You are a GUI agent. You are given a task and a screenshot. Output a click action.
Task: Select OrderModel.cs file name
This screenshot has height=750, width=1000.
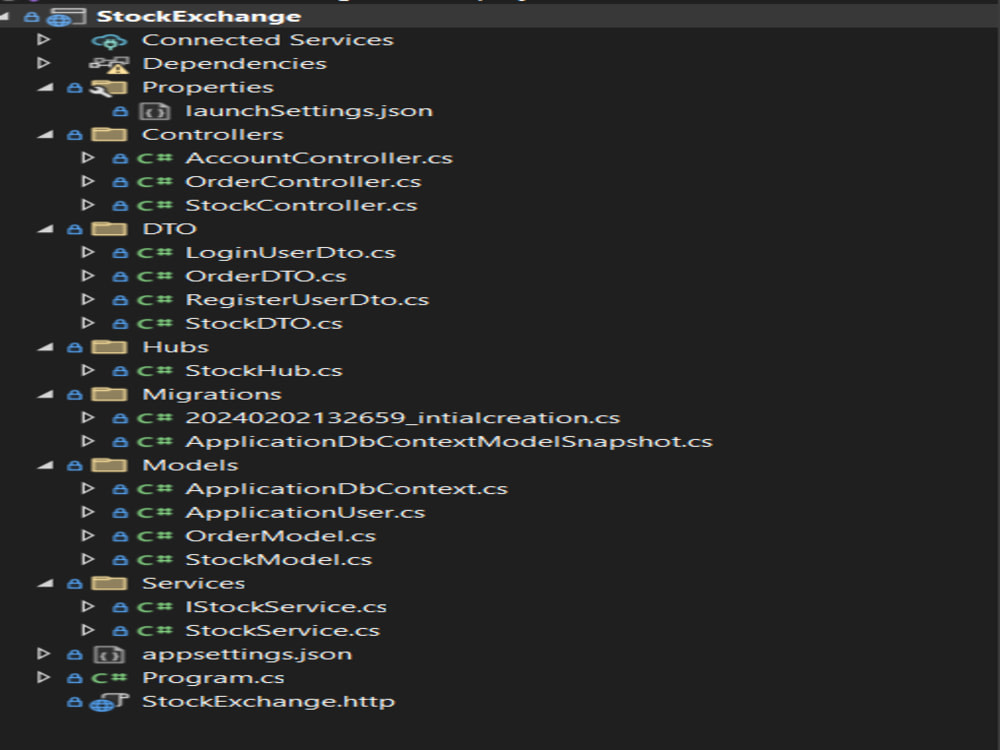280,536
